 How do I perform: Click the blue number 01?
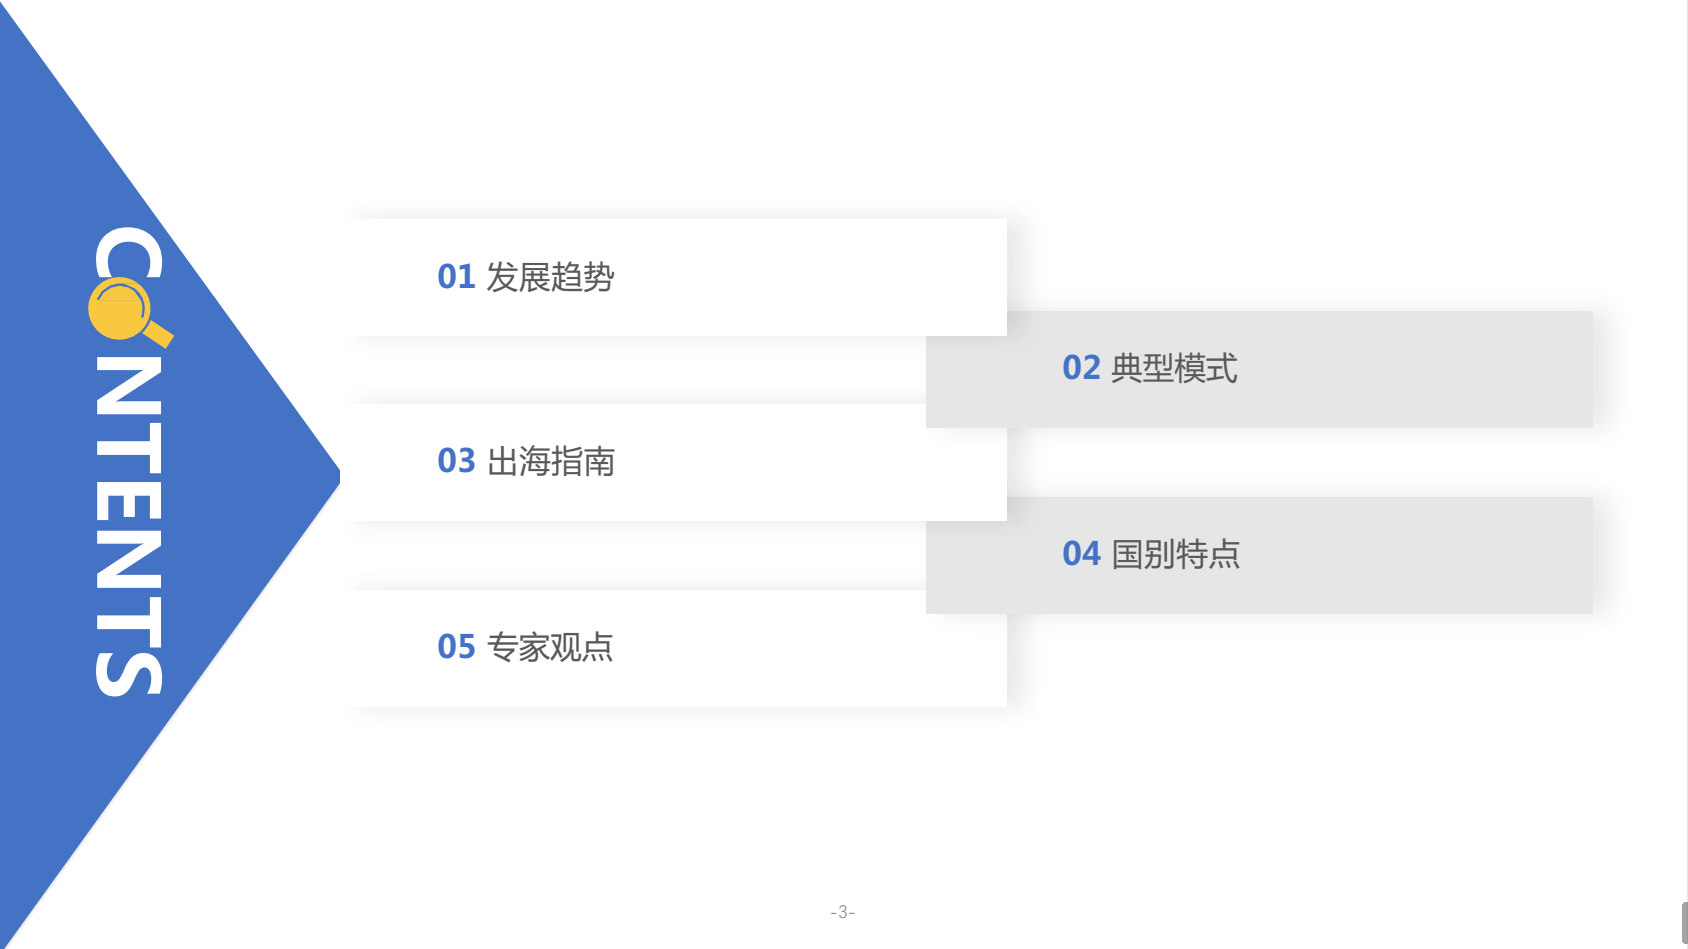coord(456,277)
